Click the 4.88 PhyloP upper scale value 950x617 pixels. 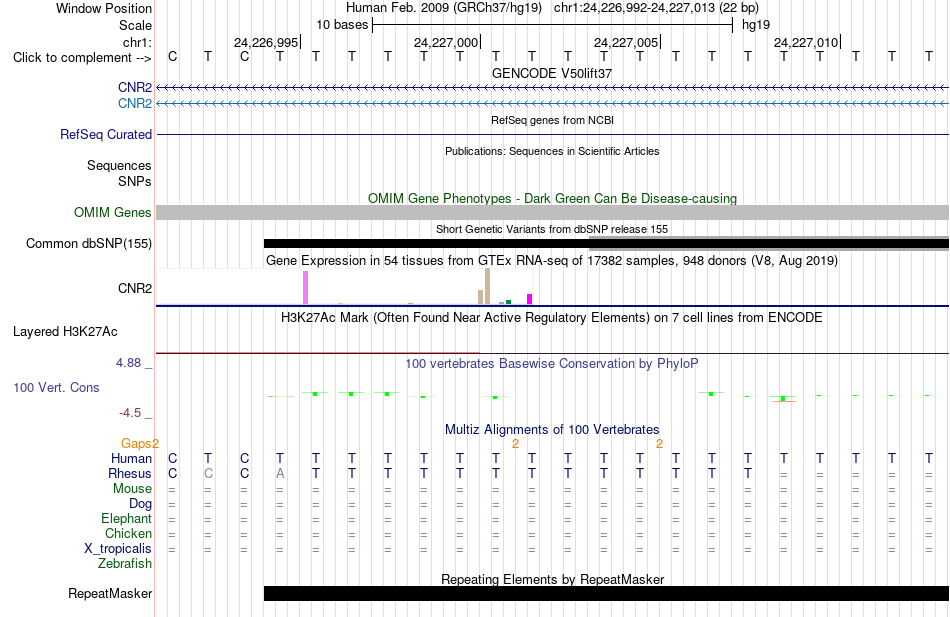tap(128, 362)
